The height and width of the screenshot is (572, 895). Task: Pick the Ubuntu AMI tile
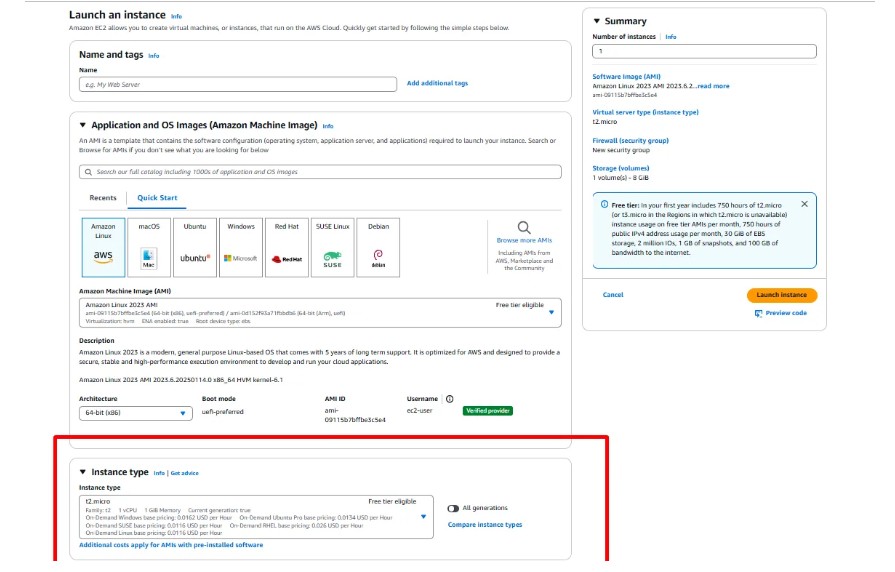coord(195,246)
